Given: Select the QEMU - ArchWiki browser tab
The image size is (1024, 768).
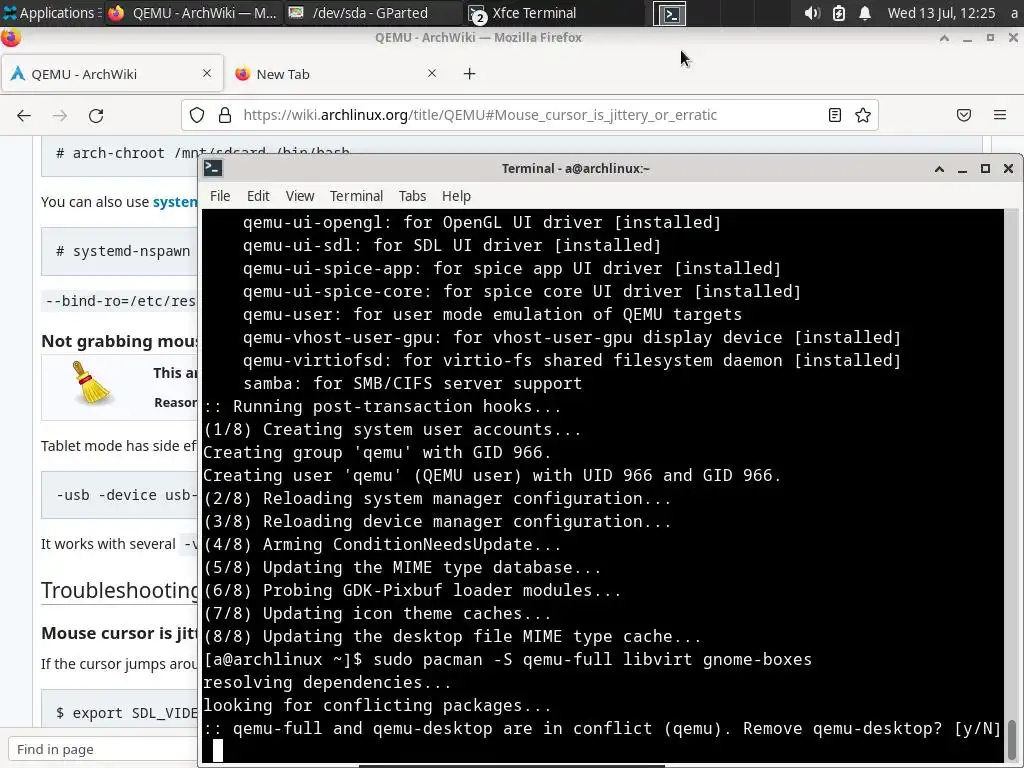Looking at the screenshot, I should click(x=111, y=74).
